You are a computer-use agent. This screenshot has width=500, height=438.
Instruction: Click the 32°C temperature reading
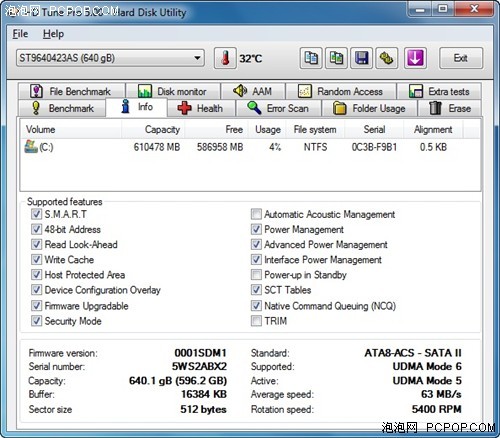tap(251, 59)
